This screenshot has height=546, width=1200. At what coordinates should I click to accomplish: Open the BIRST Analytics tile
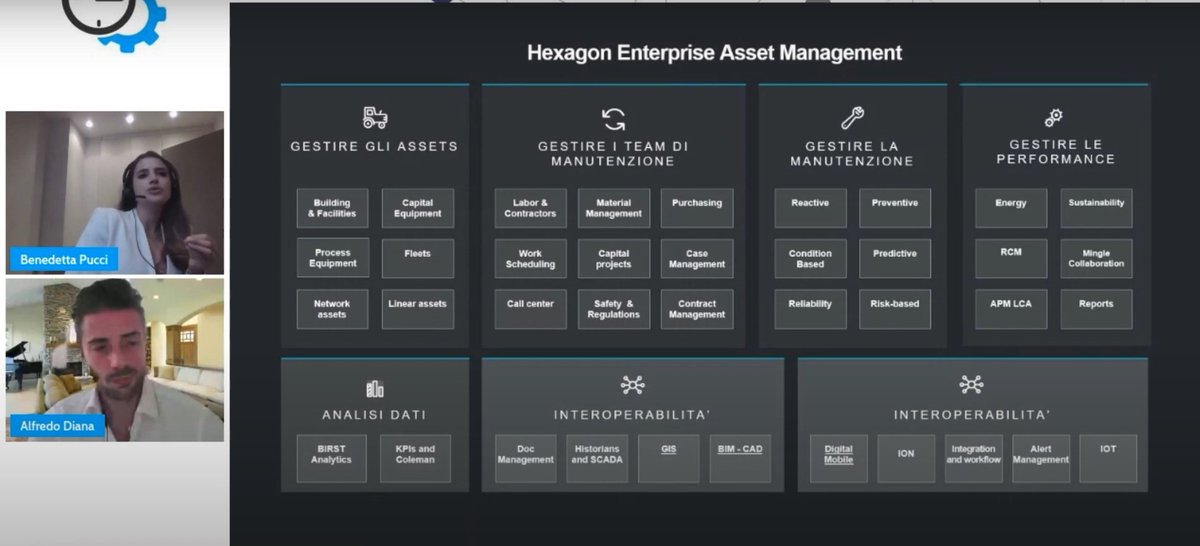click(331, 459)
